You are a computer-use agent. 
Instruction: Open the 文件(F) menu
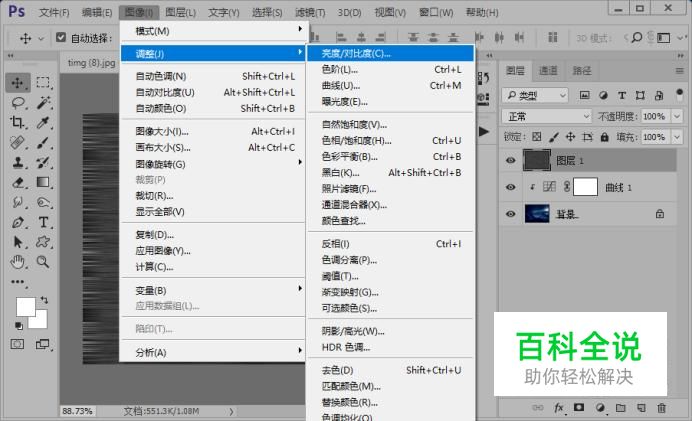tap(54, 12)
